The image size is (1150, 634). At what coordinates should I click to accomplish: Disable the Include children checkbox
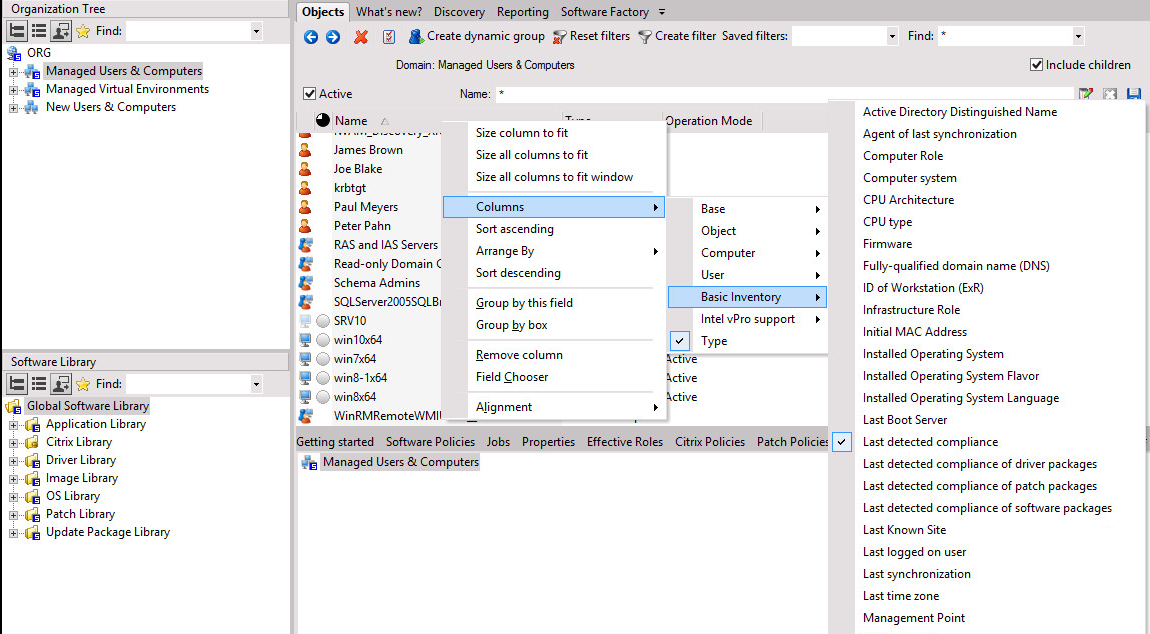(1036, 65)
